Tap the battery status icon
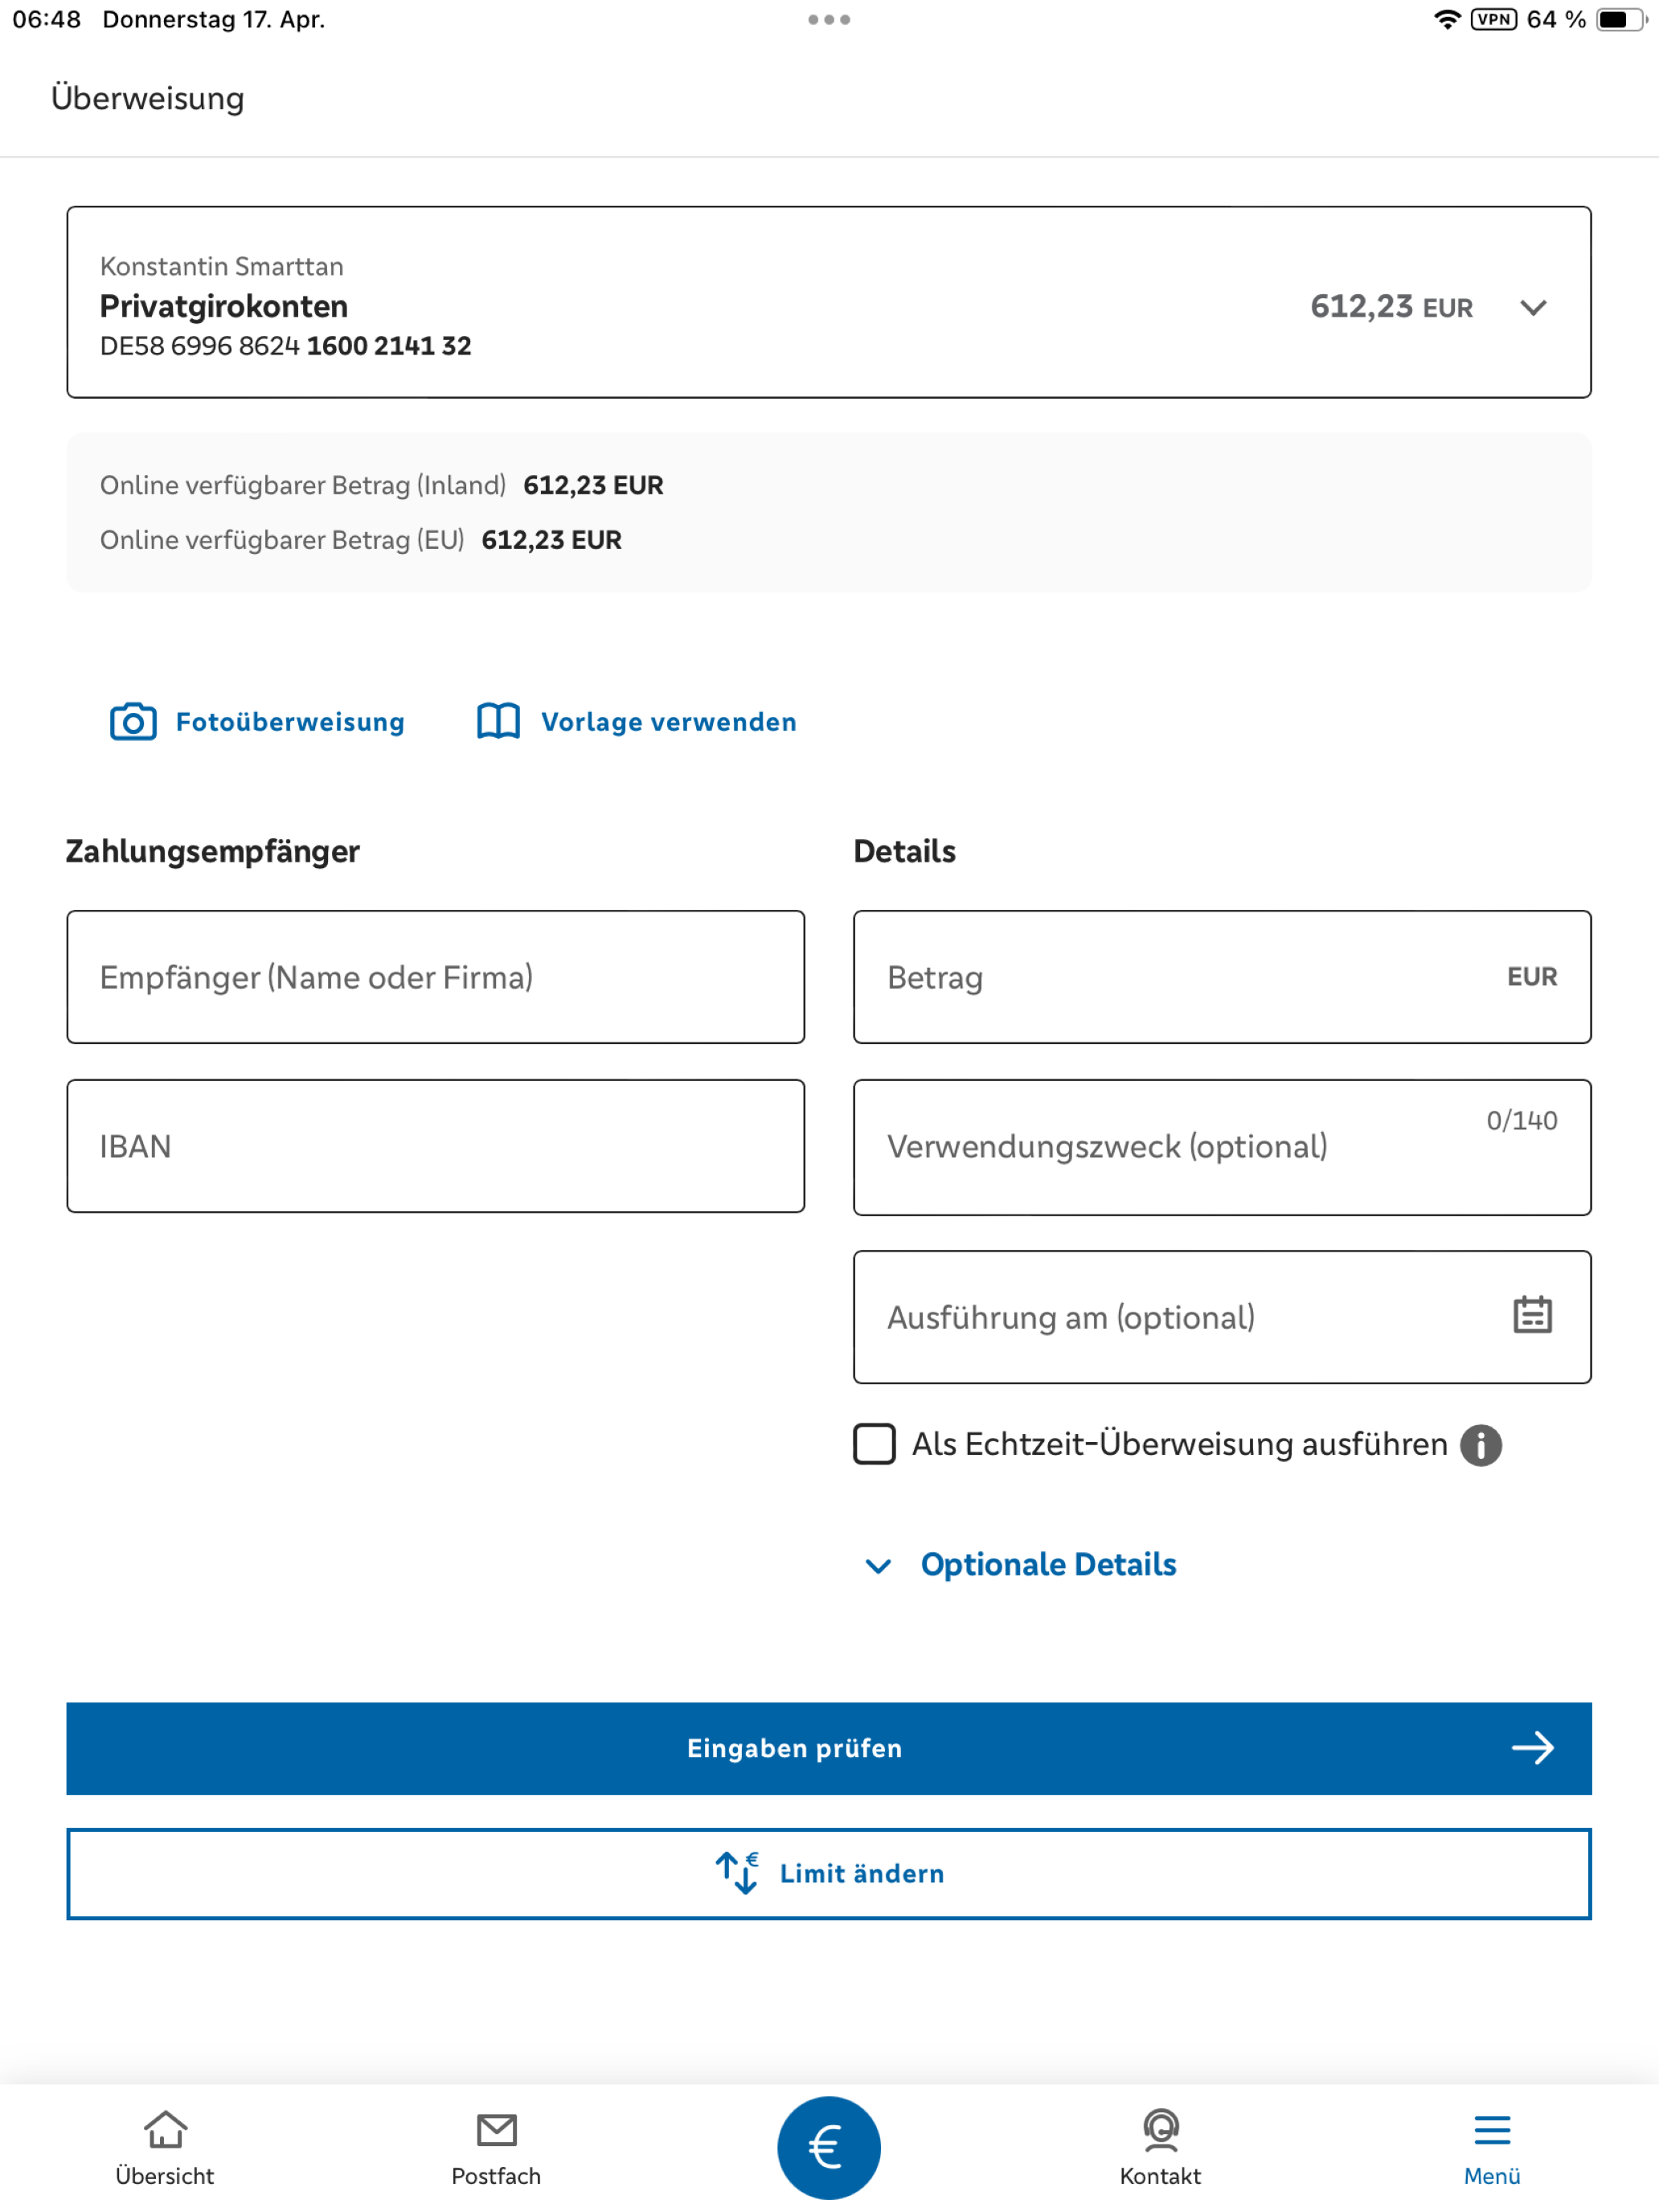Image resolution: width=1659 pixels, height=2212 pixels. coord(1621,20)
